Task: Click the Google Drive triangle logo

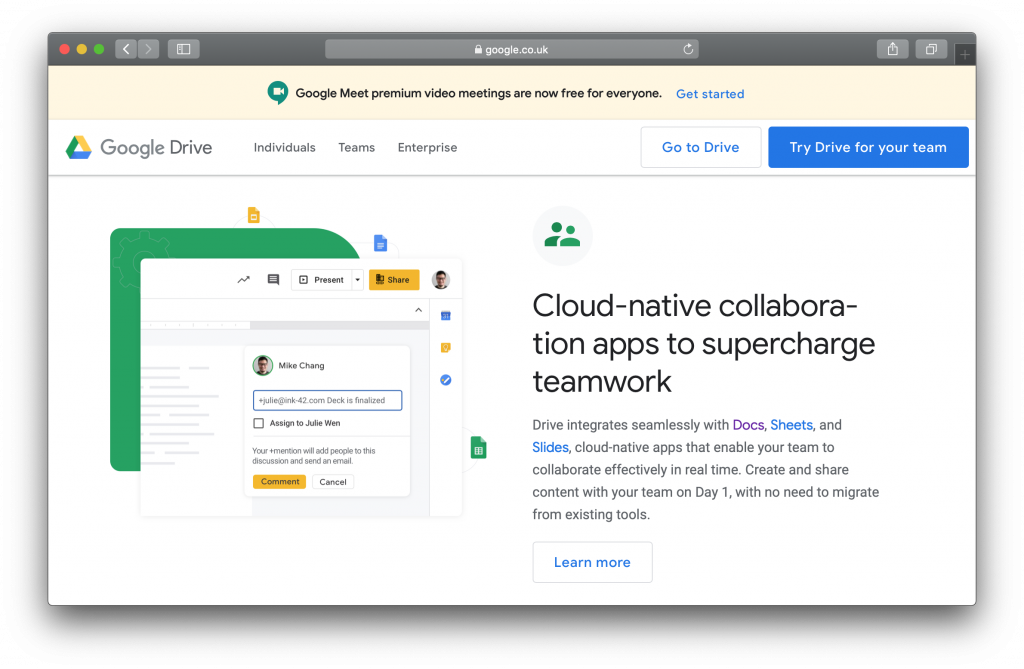Action: [78, 148]
